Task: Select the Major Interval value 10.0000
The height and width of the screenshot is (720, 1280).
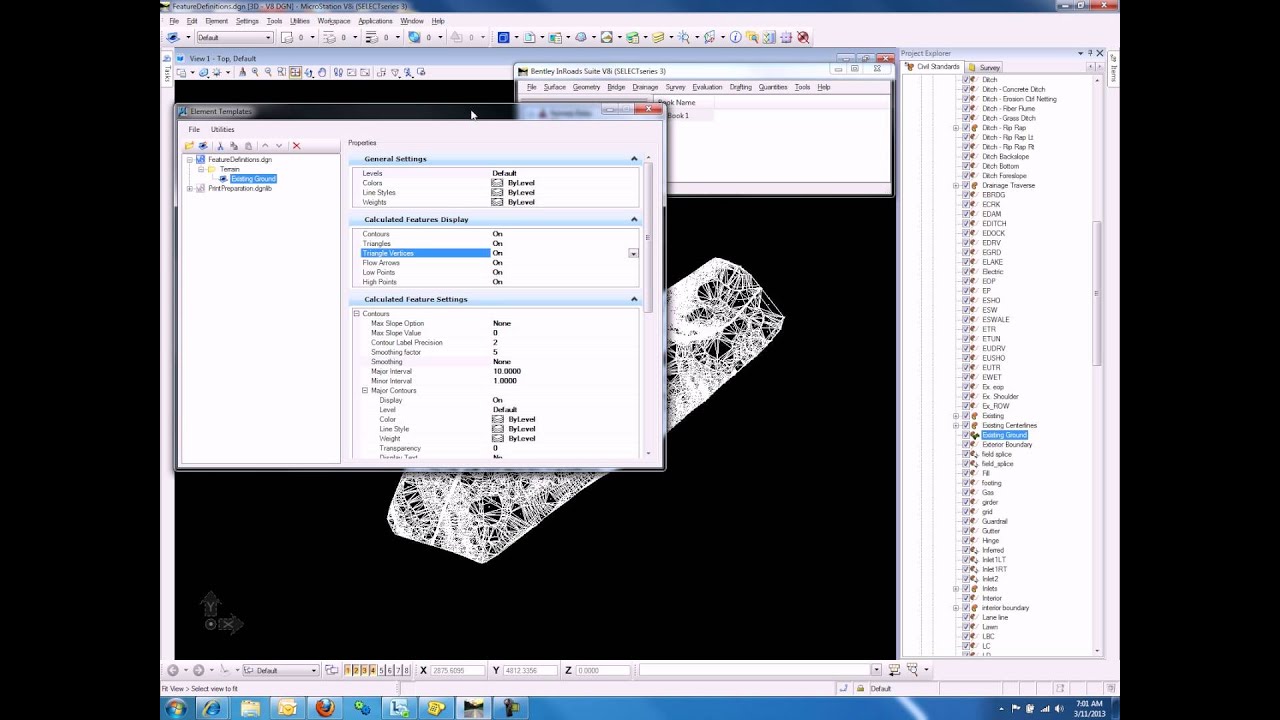Action: point(506,371)
